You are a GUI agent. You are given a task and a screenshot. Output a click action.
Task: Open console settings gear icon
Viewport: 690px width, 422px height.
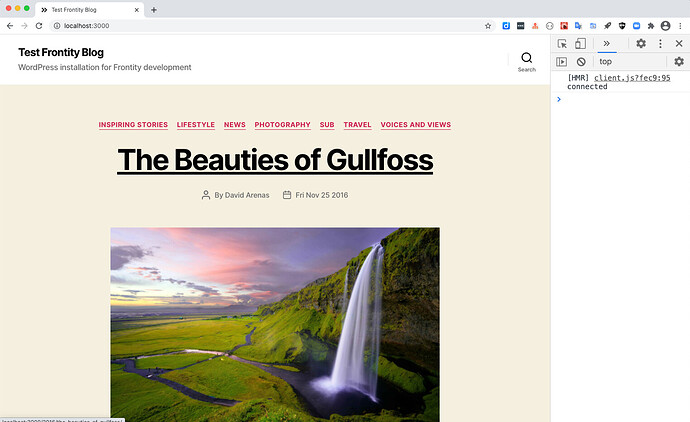(679, 62)
